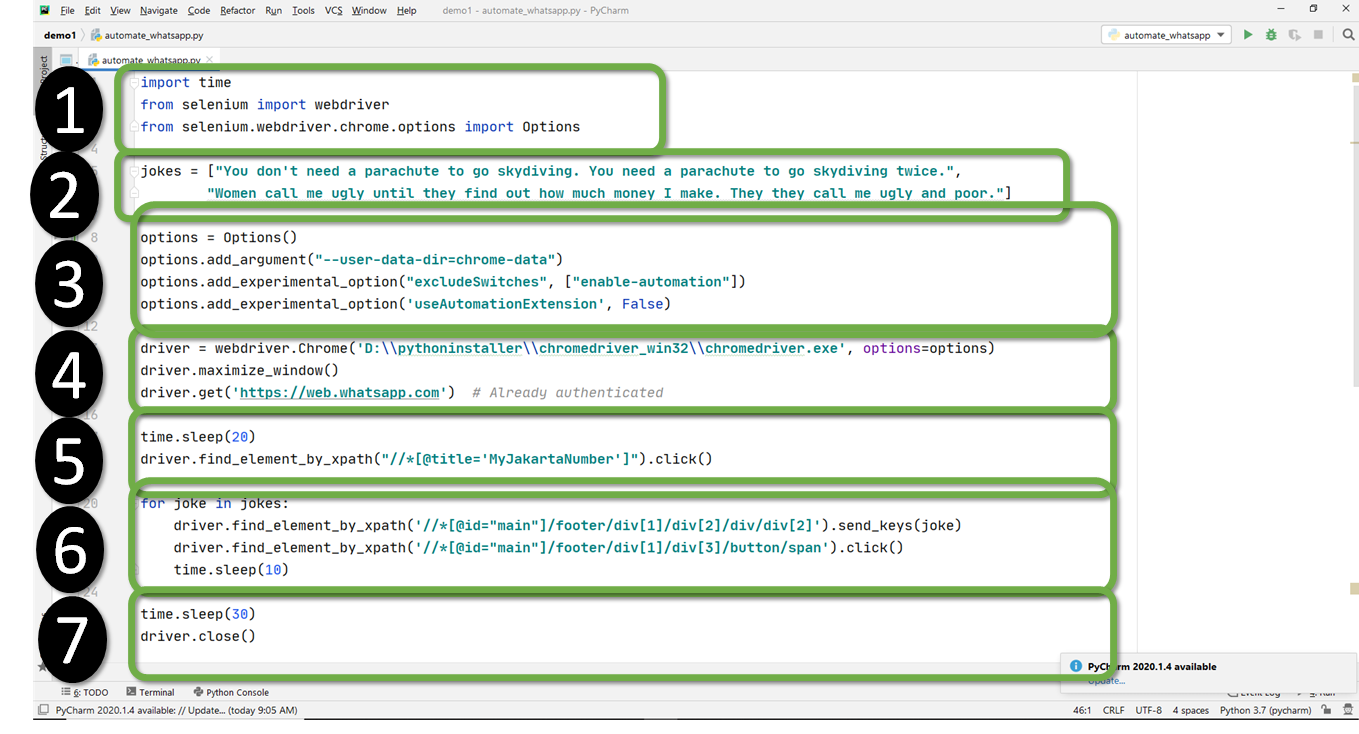The height and width of the screenshot is (734, 1359).
Task: Toggle write-access lock in the status bar
Action: (x=1326, y=710)
